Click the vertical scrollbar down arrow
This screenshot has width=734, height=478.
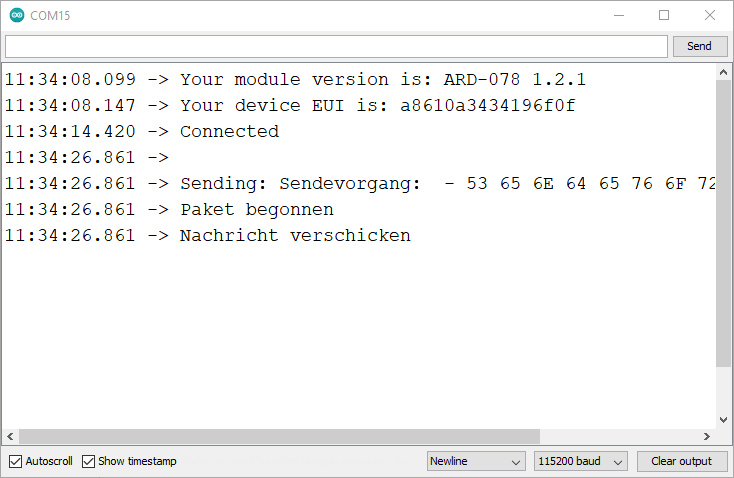click(x=723, y=419)
